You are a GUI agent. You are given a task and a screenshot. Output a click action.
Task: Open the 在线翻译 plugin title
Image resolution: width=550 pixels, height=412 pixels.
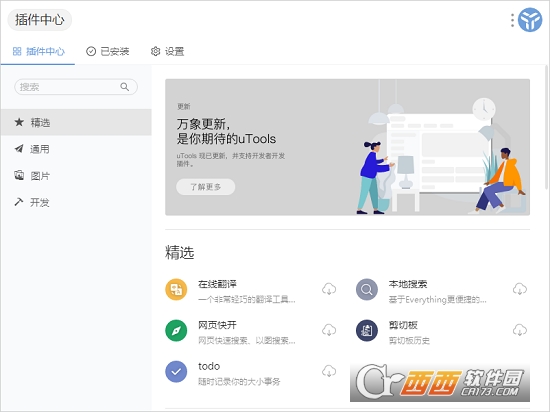217,284
